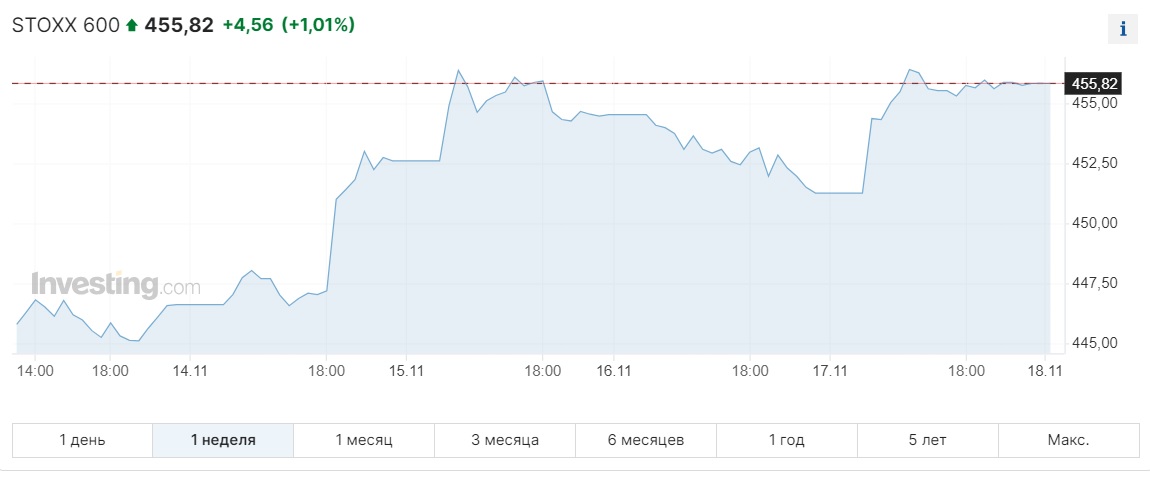Click the +4,56 change value

[247, 26]
